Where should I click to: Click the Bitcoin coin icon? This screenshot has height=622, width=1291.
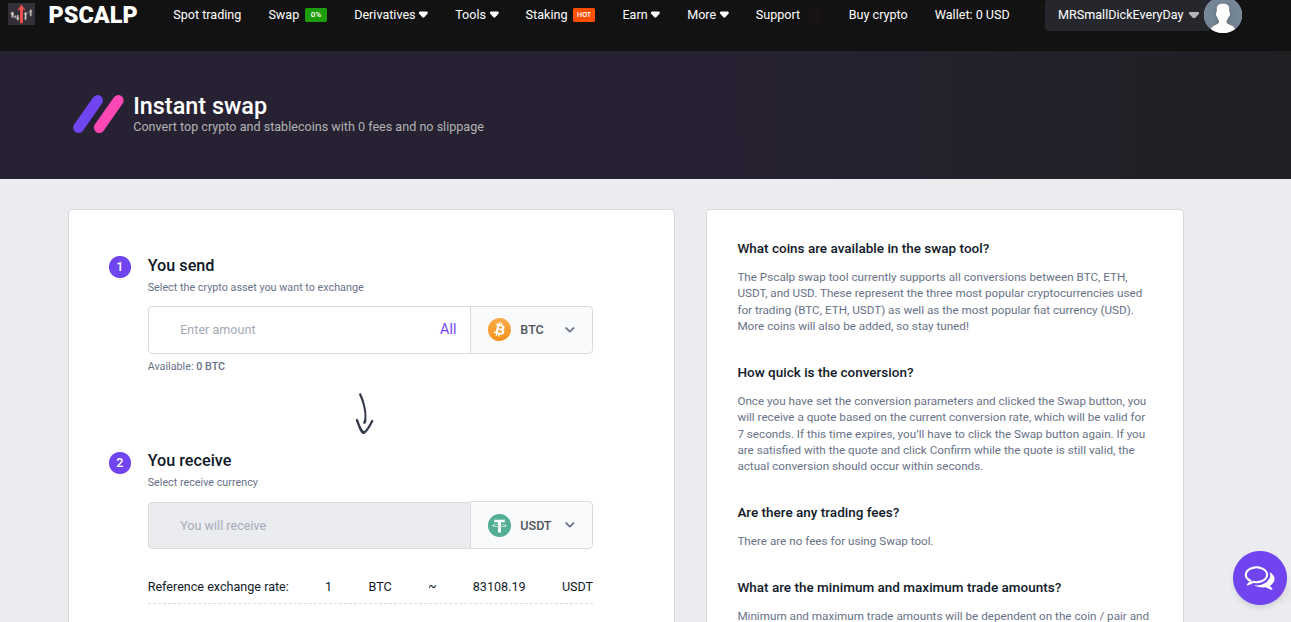tap(499, 330)
